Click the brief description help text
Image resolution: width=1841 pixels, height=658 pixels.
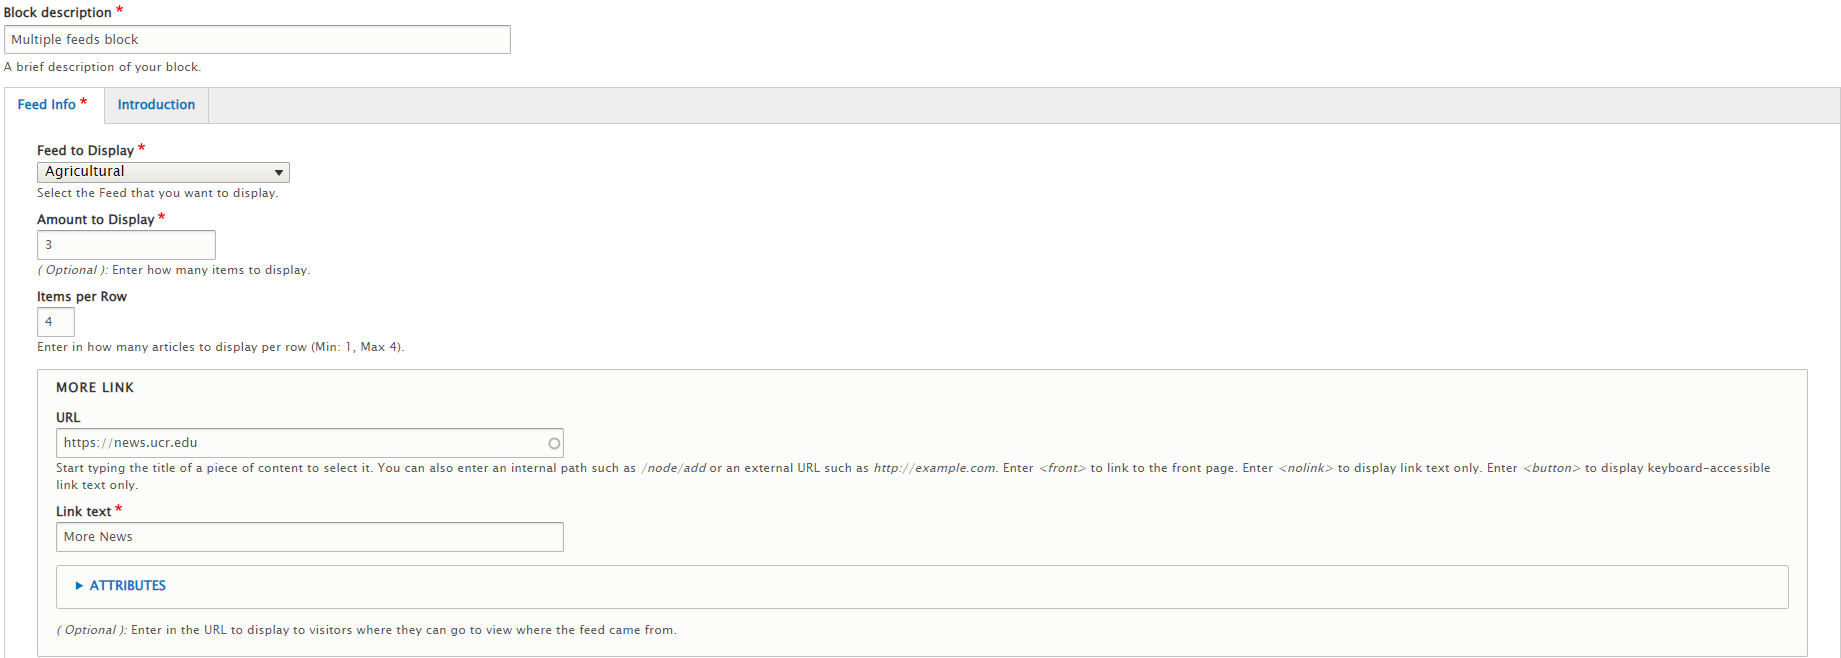click(x=102, y=67)
